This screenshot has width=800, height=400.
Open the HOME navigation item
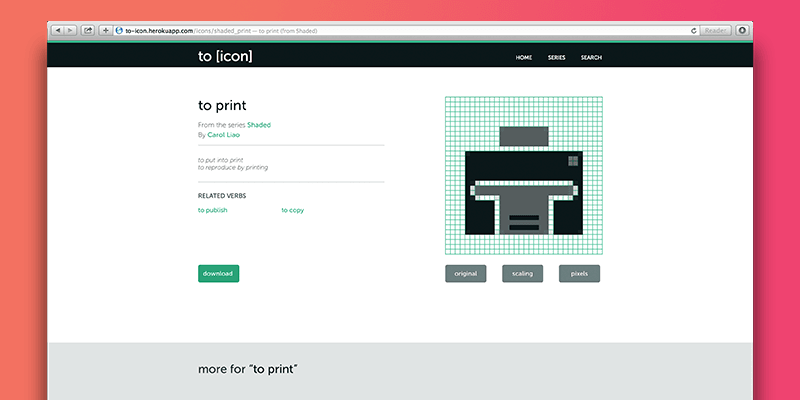click(523, 58)
